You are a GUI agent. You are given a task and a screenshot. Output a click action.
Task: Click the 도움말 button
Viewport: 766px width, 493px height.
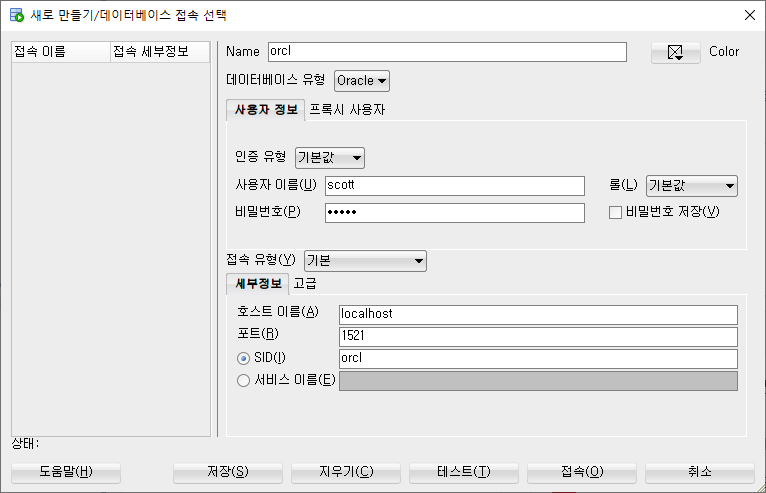[x=66, y=472]
